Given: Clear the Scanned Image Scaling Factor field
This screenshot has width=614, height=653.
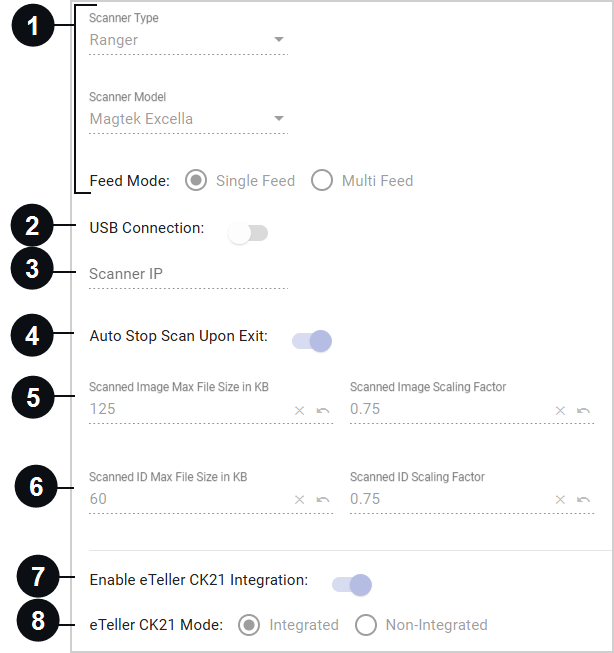Looking at the screenshot, I should click(560, 411).
